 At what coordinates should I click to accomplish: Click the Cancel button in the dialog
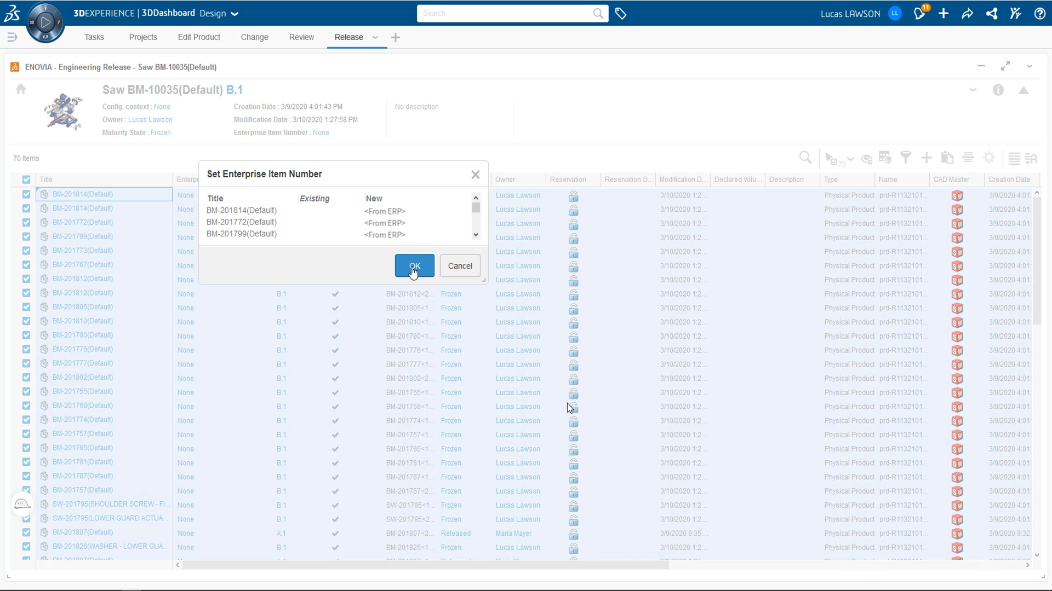(460, 266)
